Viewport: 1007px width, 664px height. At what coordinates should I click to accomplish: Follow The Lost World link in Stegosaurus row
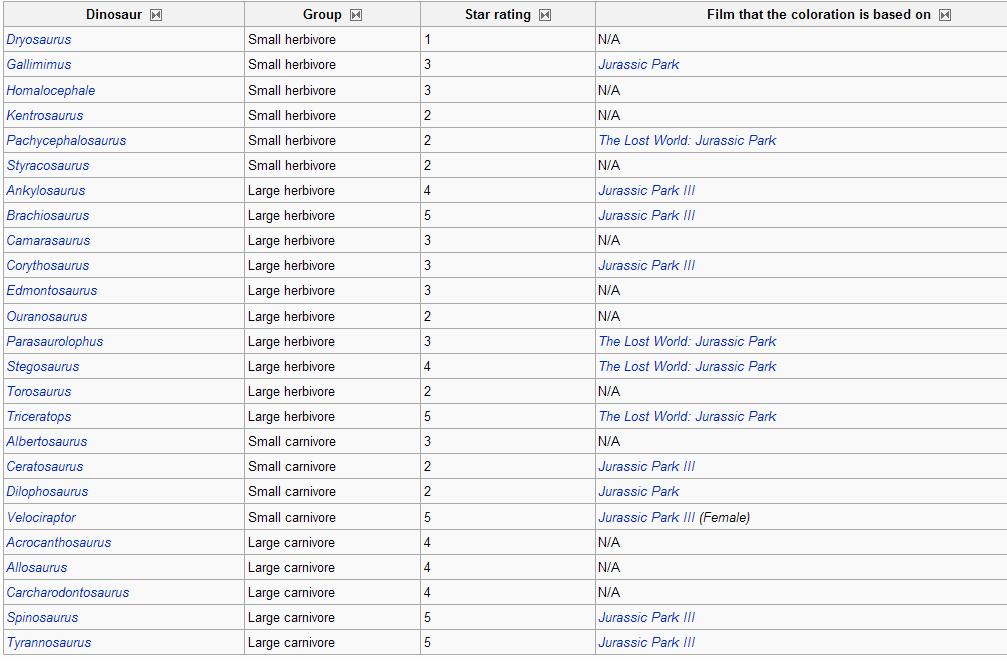point(687,367)
